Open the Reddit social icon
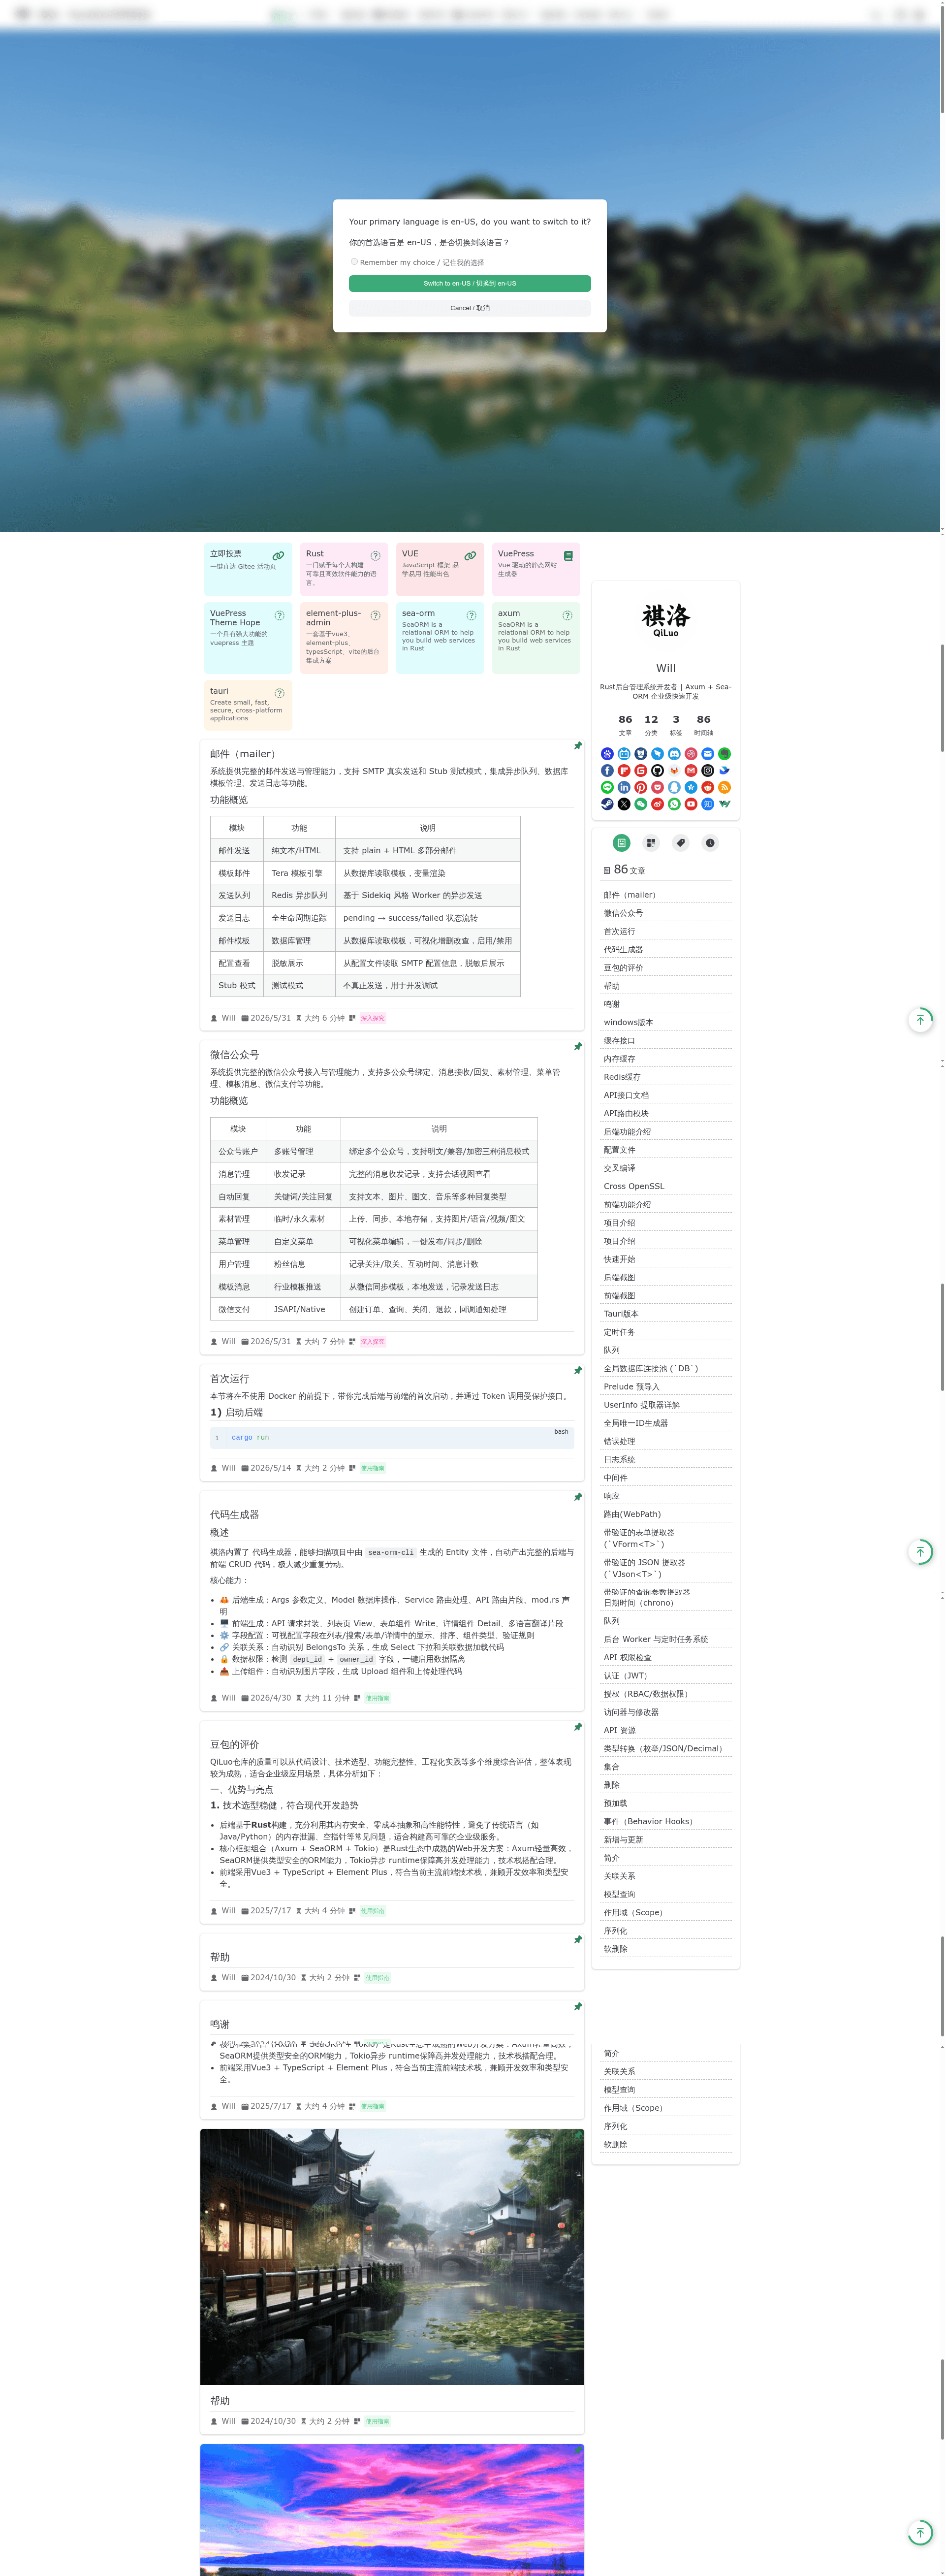 click(708, 788)
